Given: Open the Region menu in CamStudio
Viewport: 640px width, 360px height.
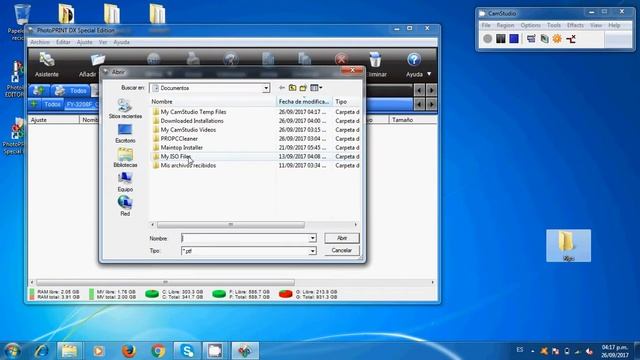Looking at the screenshot, I should [505, 25].
